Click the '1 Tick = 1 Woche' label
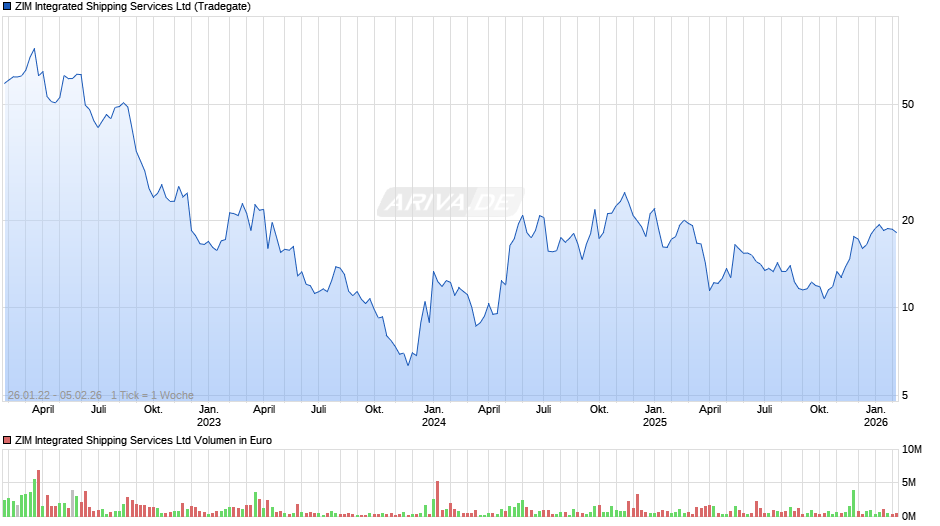This screenshot has width=940, height=526. pyautogui.click(x=152, y=395)
